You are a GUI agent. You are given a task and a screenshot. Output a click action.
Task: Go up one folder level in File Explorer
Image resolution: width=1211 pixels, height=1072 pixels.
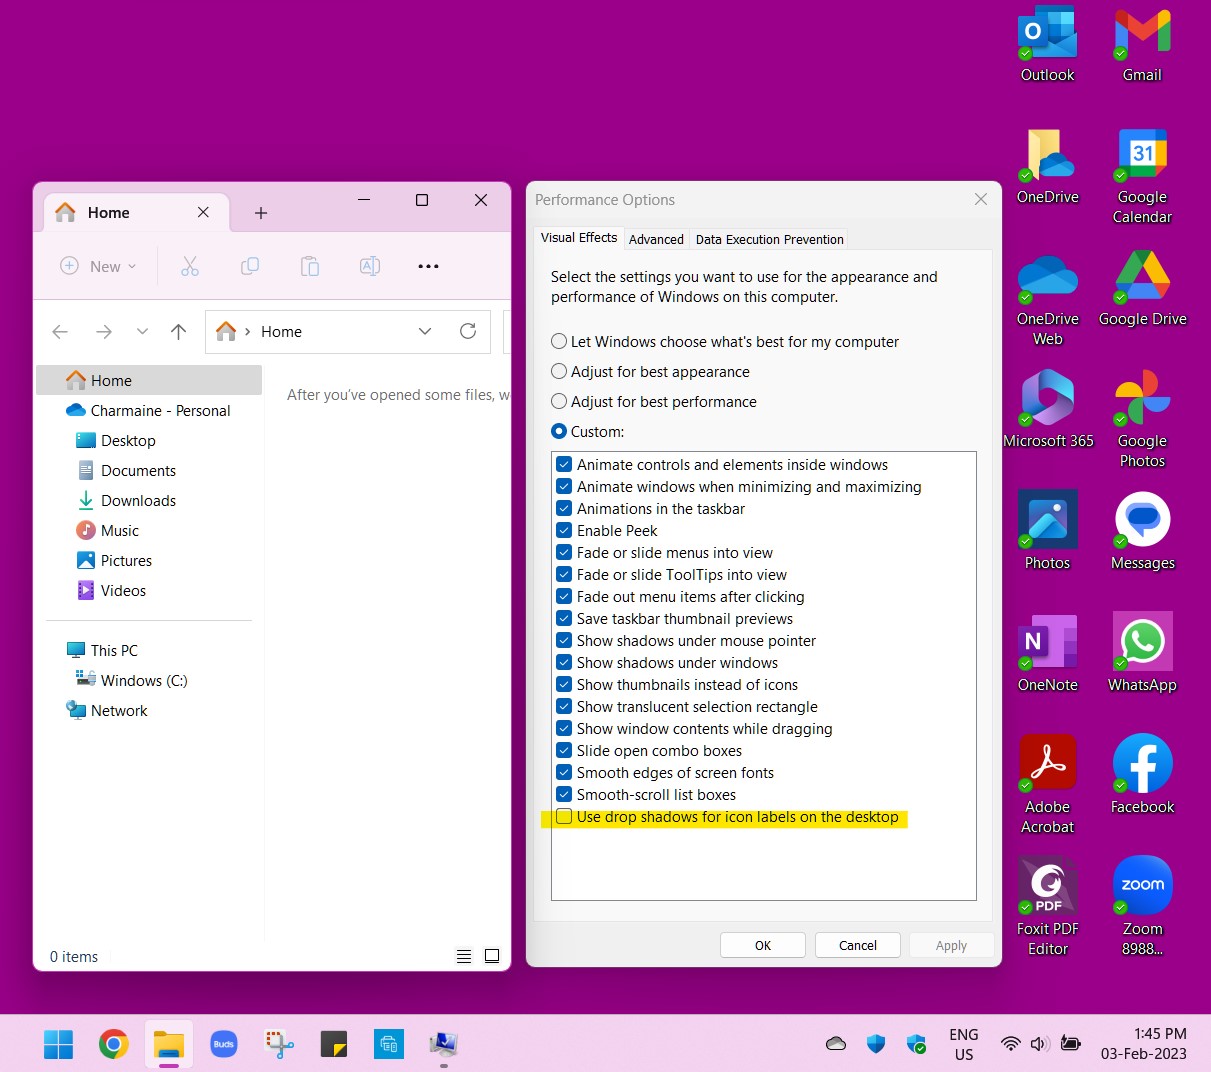tap(178, 331)
